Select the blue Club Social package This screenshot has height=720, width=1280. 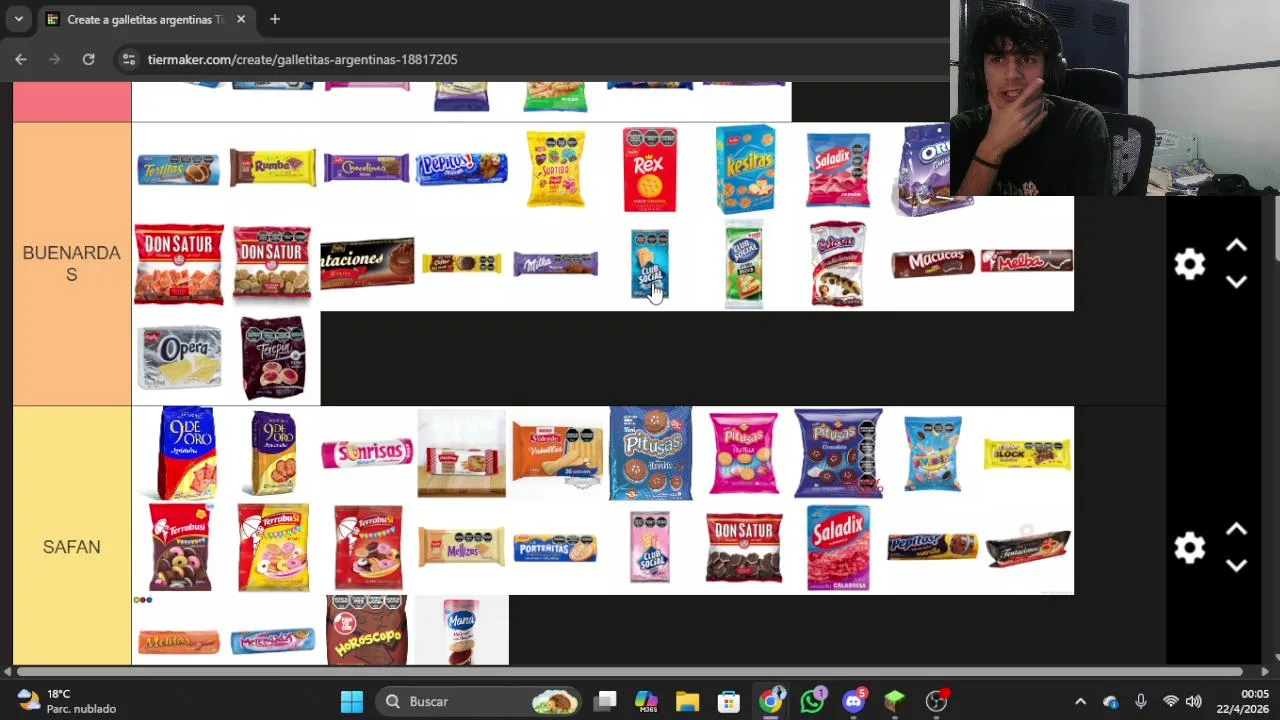[650, 264]
